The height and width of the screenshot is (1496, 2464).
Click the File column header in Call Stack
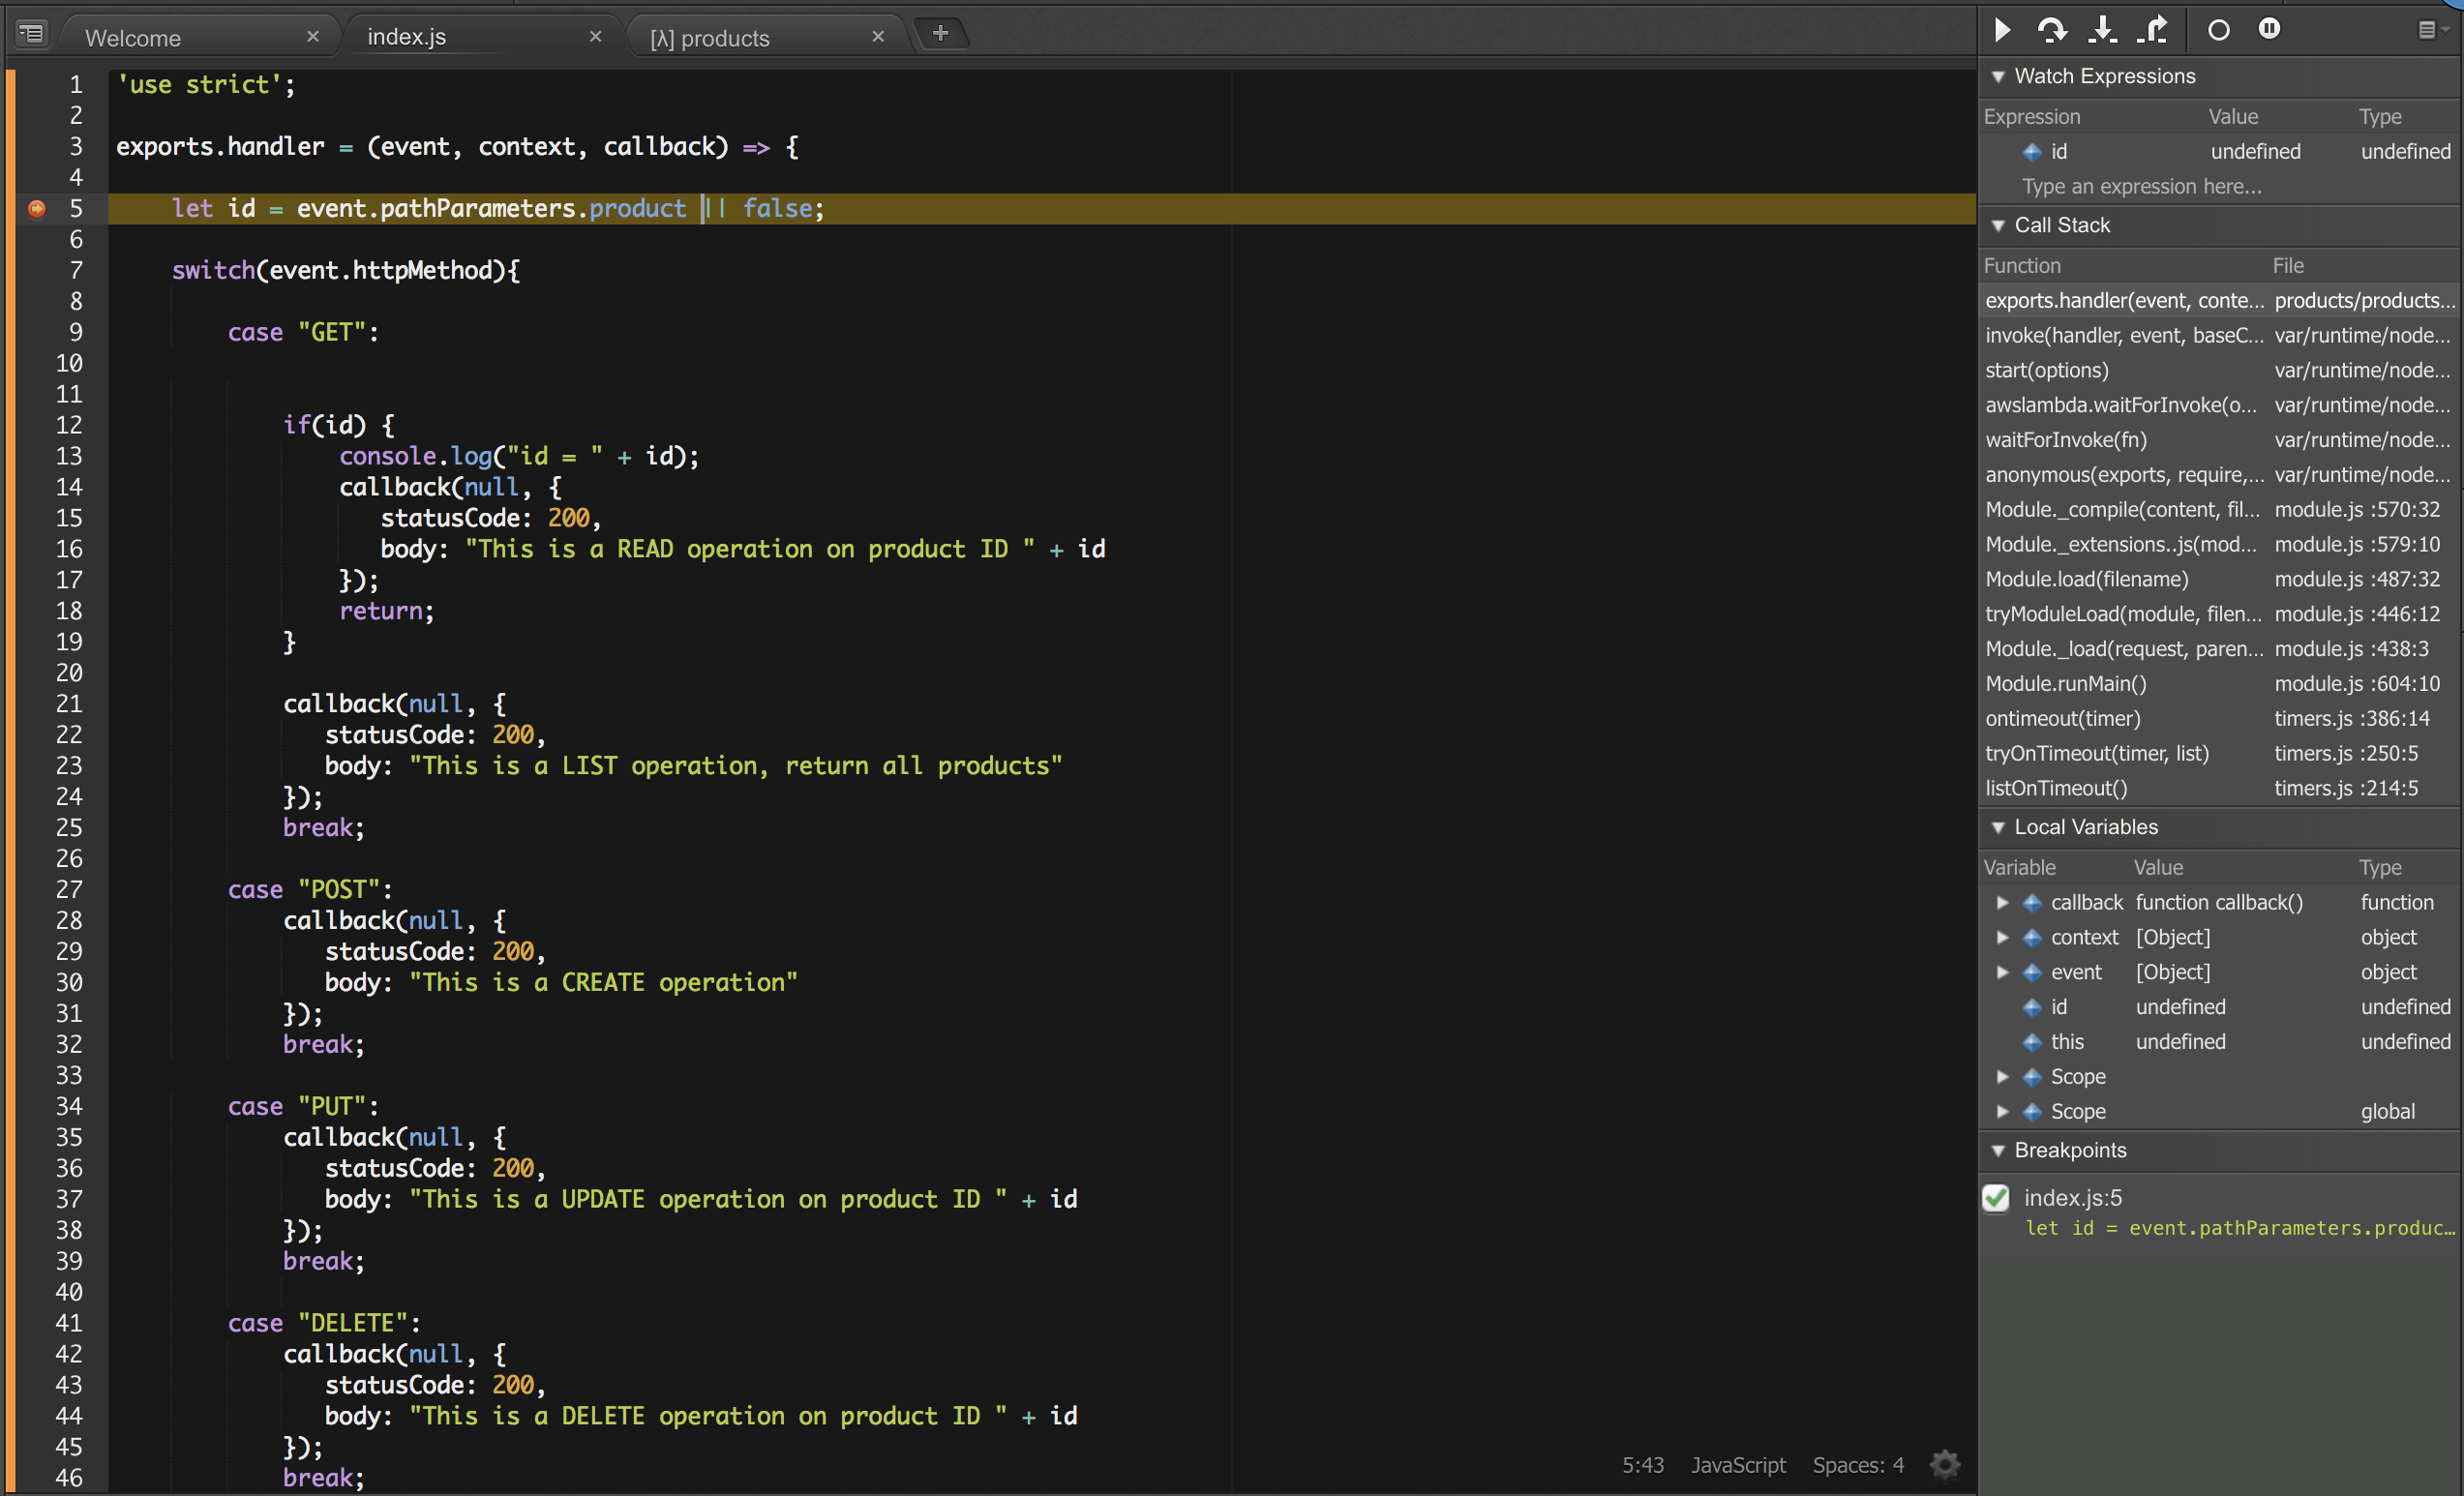click(x=2288, y=266)
